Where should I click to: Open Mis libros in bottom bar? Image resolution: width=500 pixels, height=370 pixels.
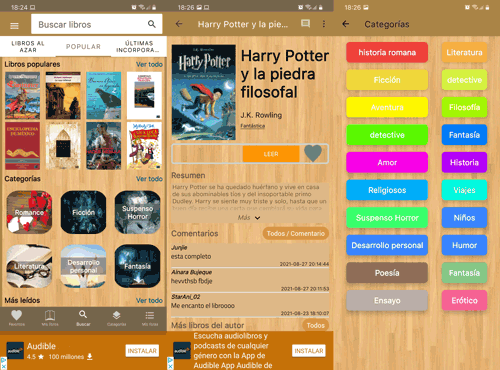click(50, 318)
